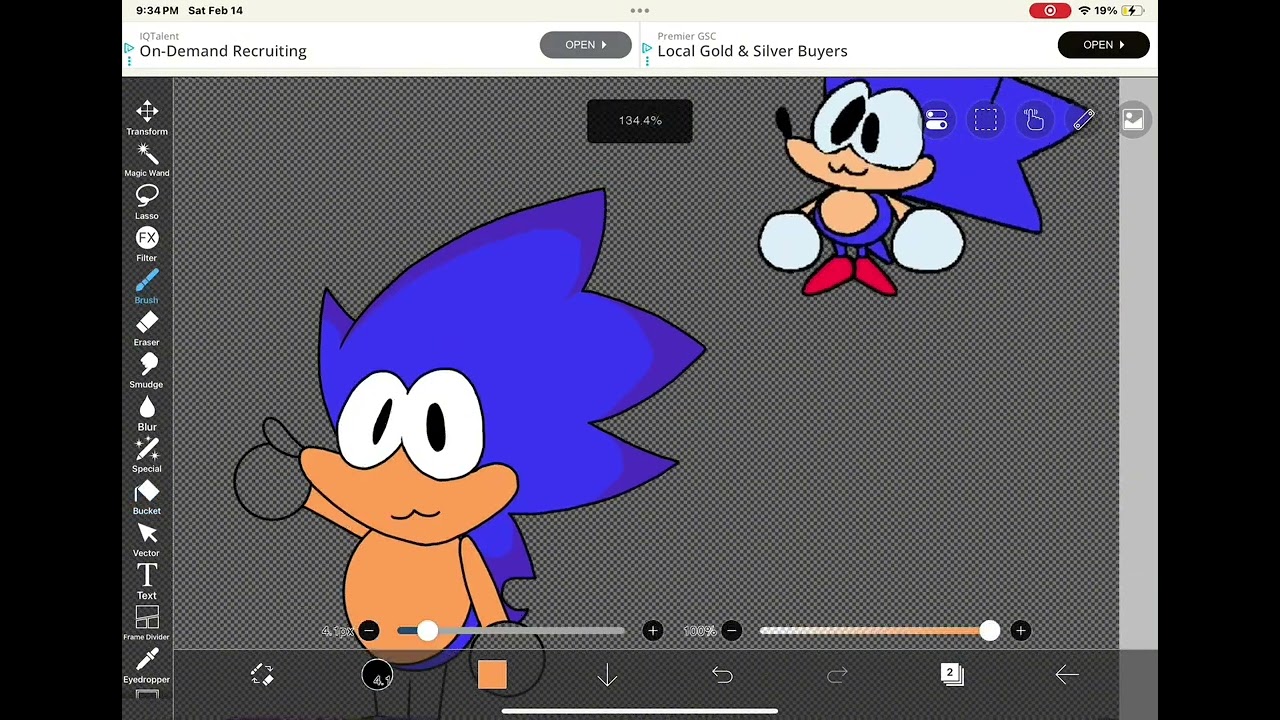Click On-Demand Recruiting ad title
1280x720 pixels.
[223, 51]
